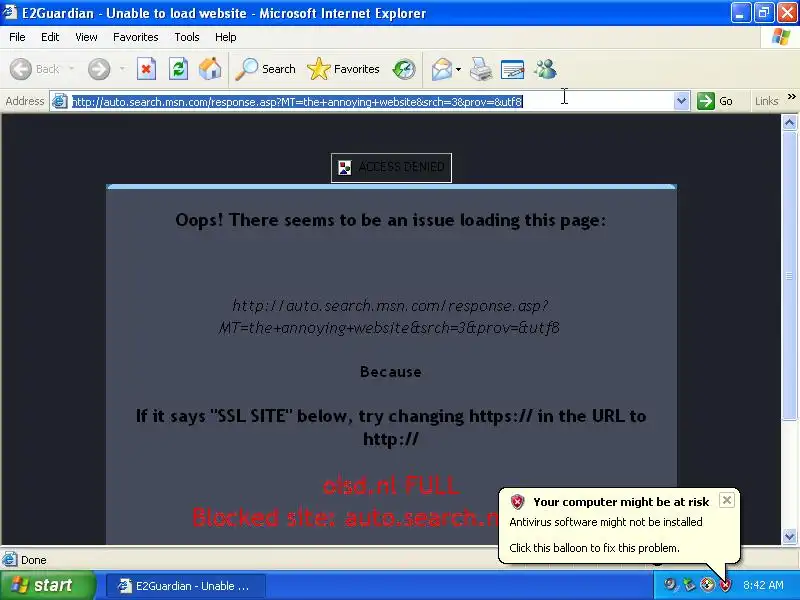Select E2Guardian taskbar window button
This screenshot has height=600, width=800.
[186, 586]
